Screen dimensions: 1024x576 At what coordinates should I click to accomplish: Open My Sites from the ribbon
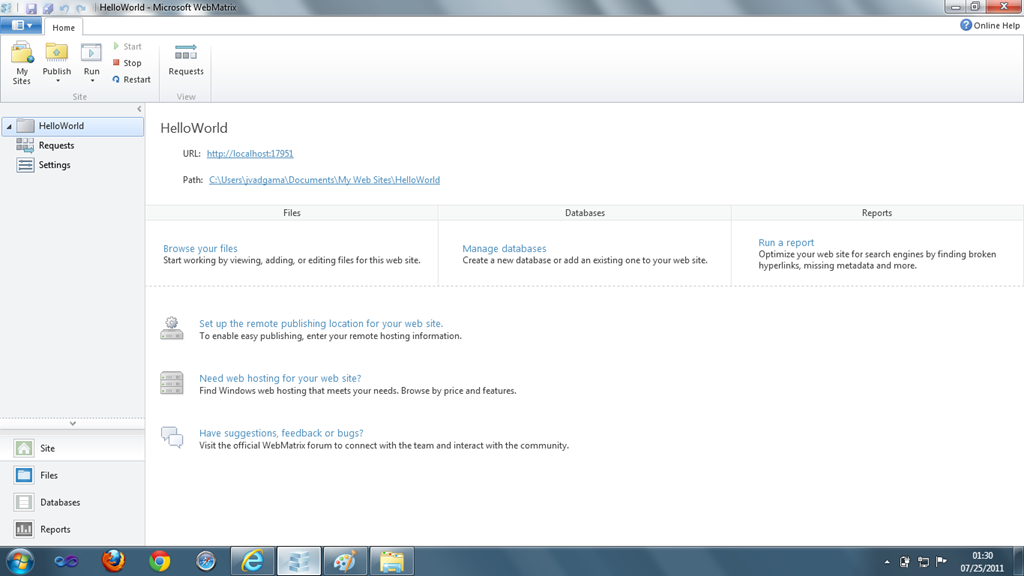[22, 63]
